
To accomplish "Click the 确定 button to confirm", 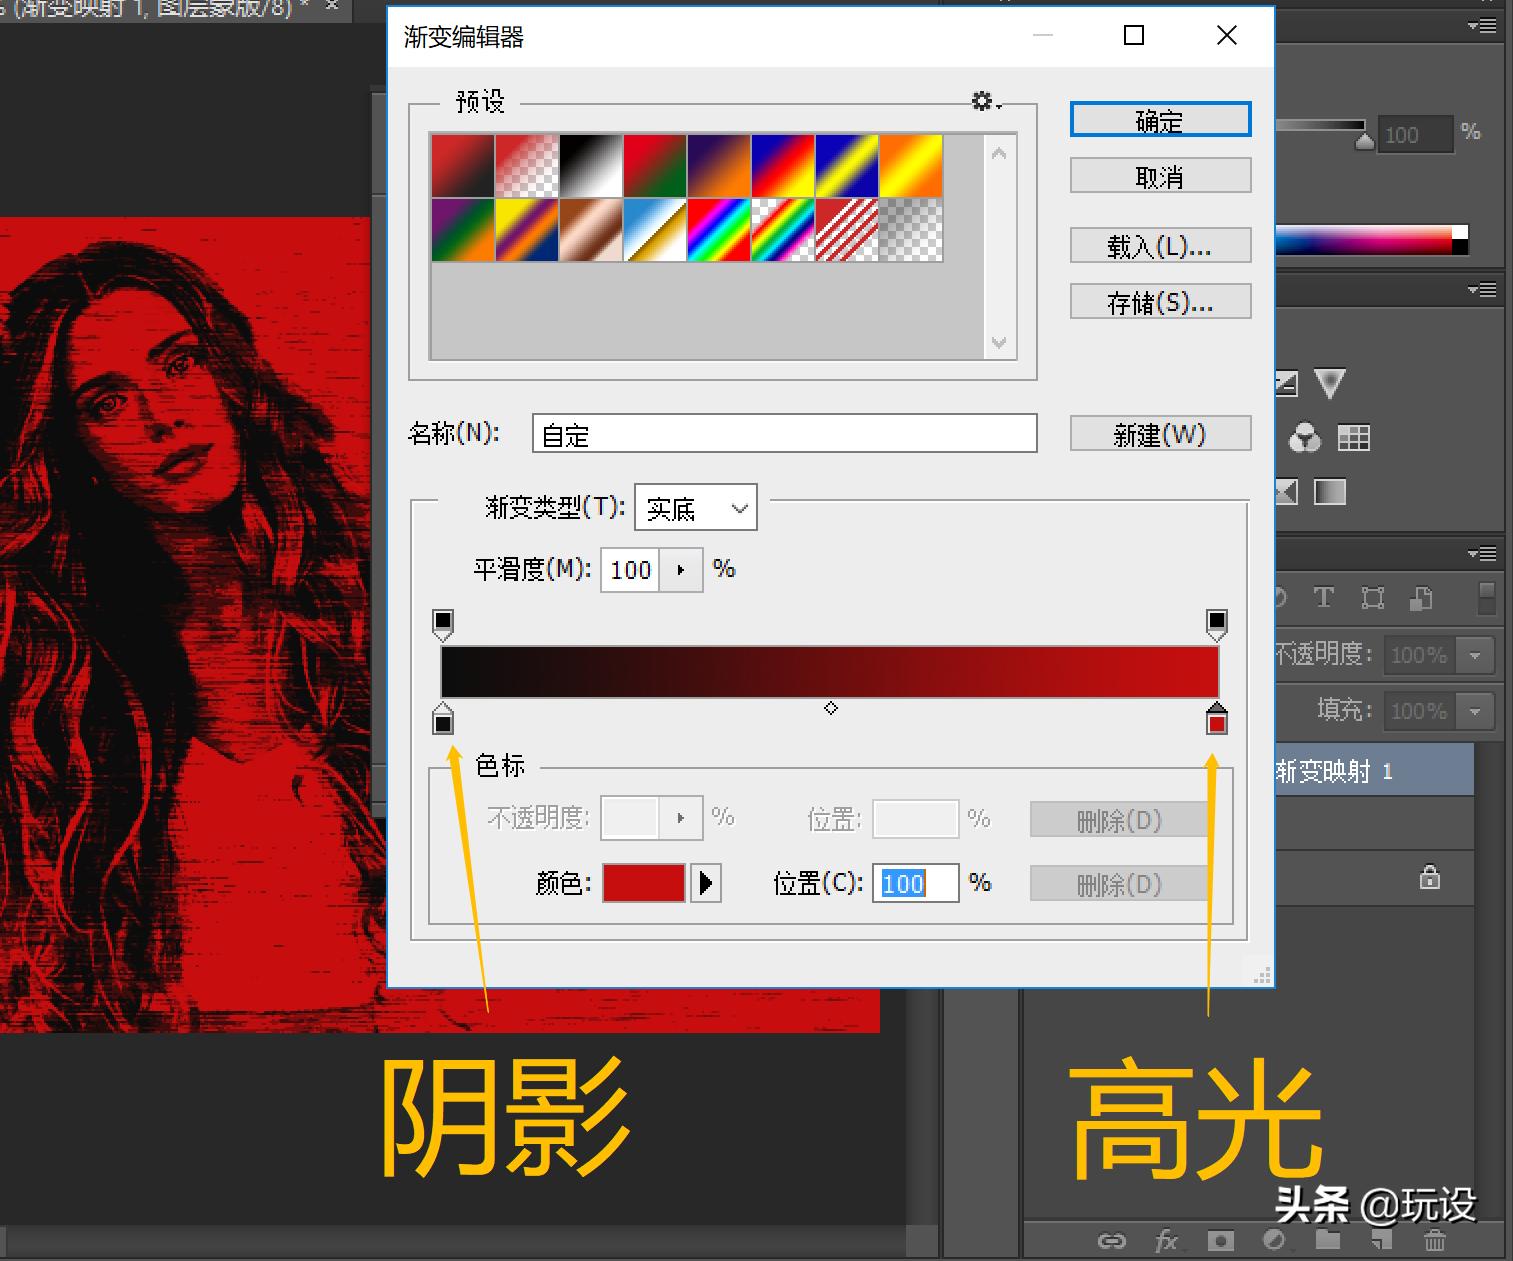I will click(1160, 121).
